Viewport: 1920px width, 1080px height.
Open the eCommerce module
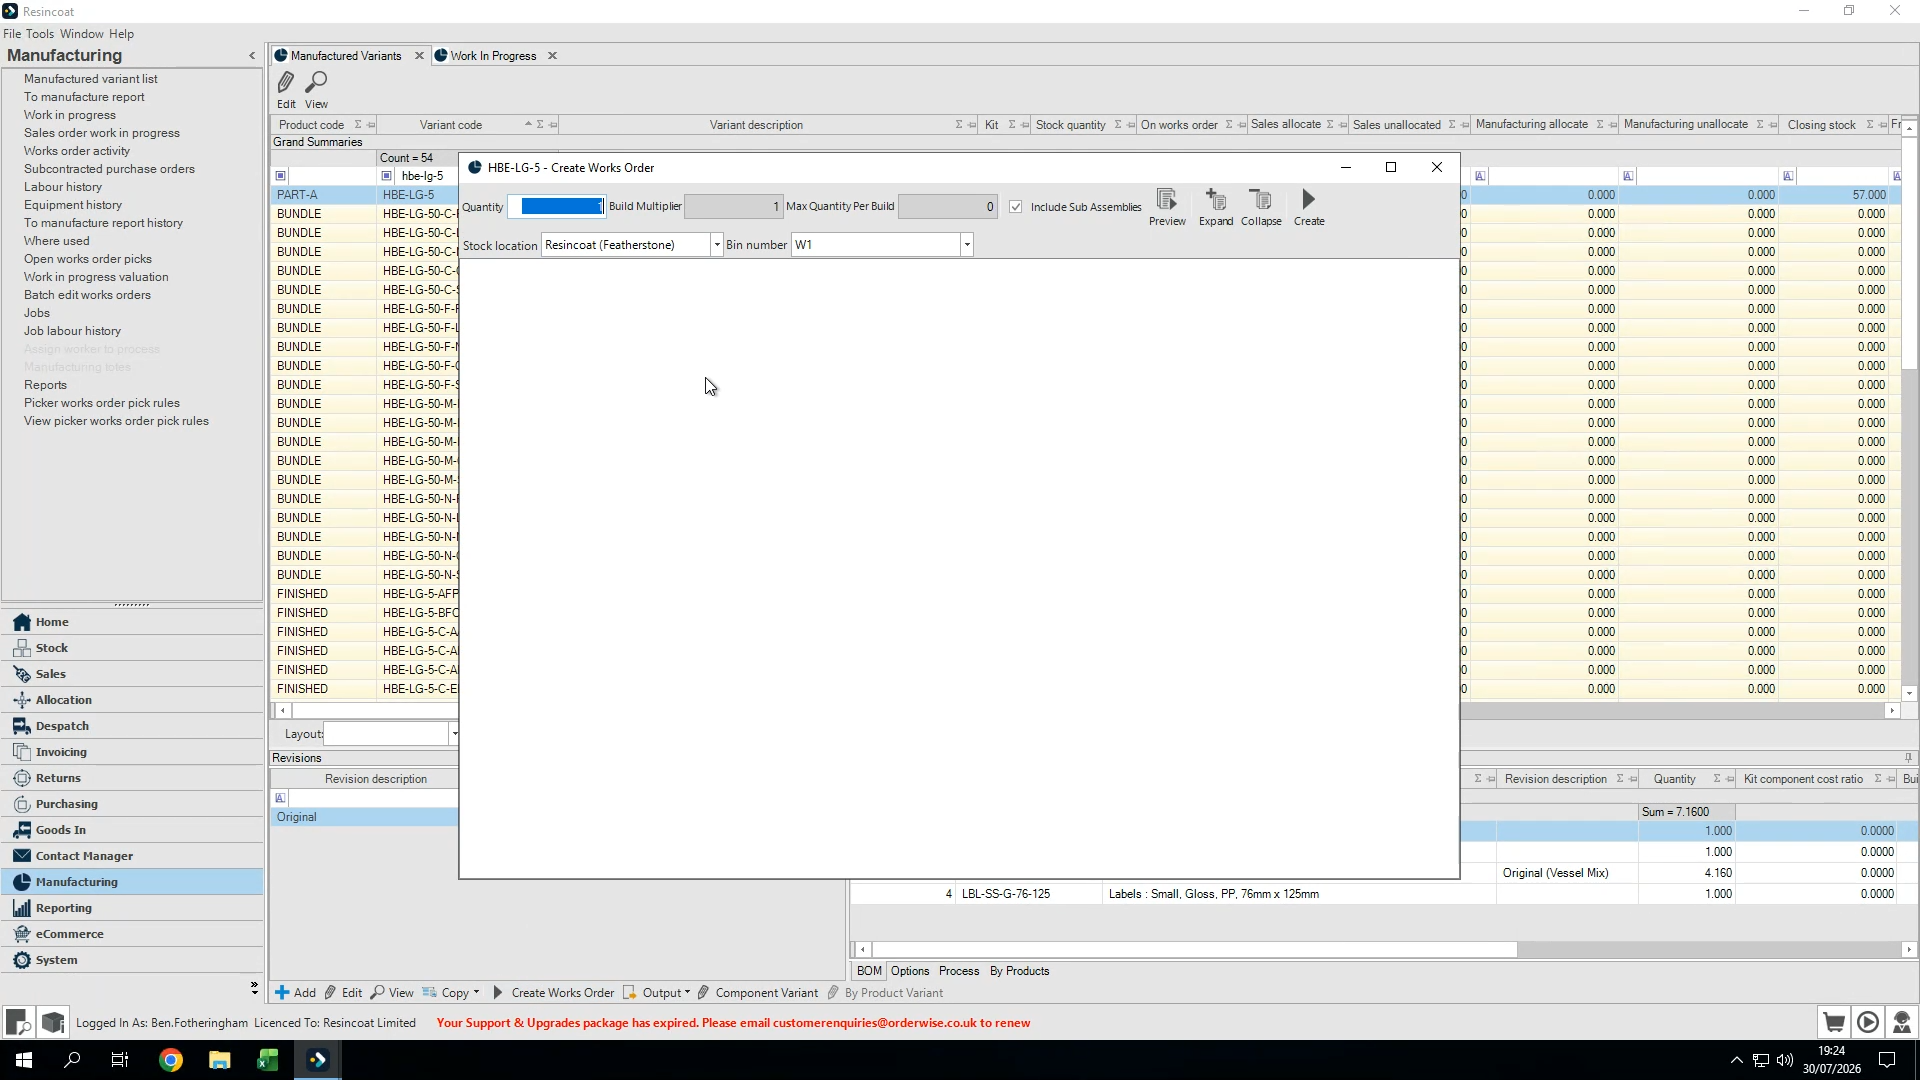click(132, 934)
